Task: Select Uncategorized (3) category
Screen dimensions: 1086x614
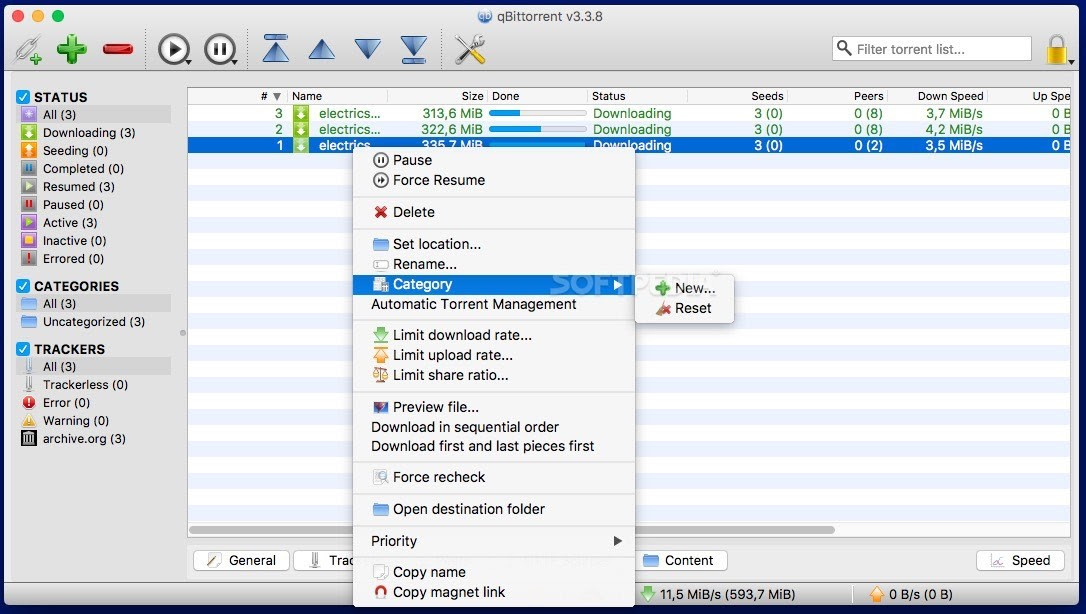Action: 94,321
